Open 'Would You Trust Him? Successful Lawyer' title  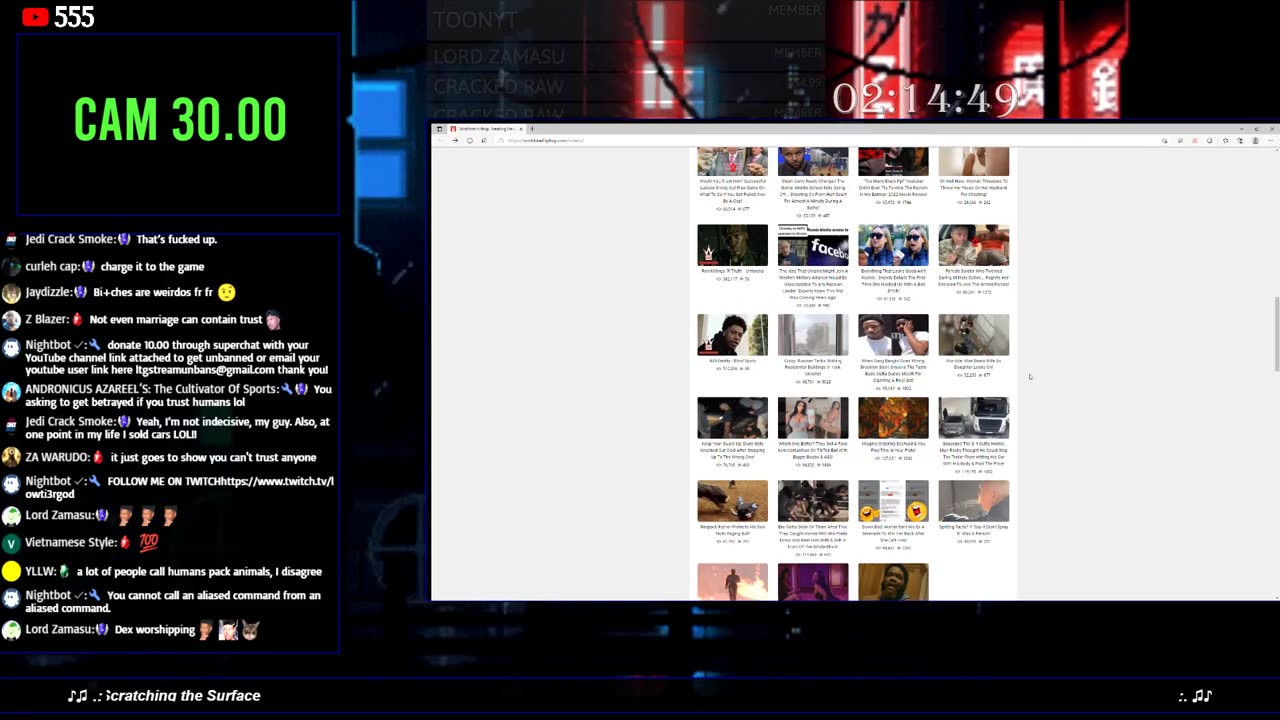(733, 191)
